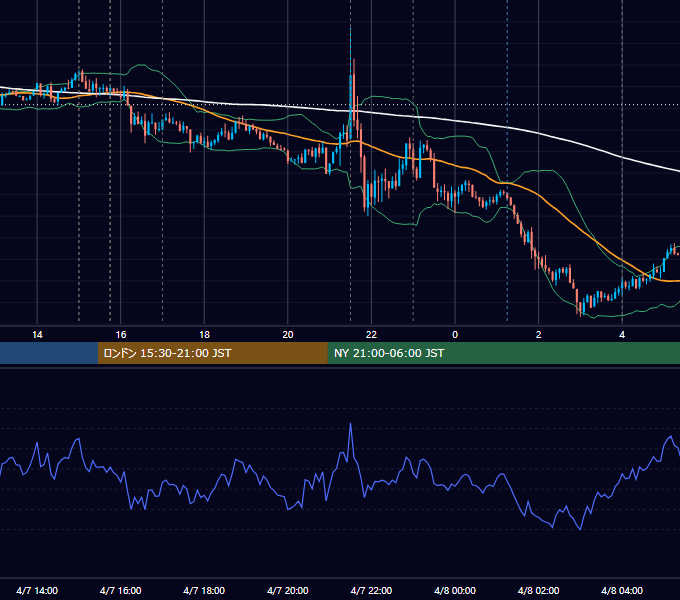Click the NY 21:00-06:00 JST session bar
680x600 pixels.
click(503, 353)
